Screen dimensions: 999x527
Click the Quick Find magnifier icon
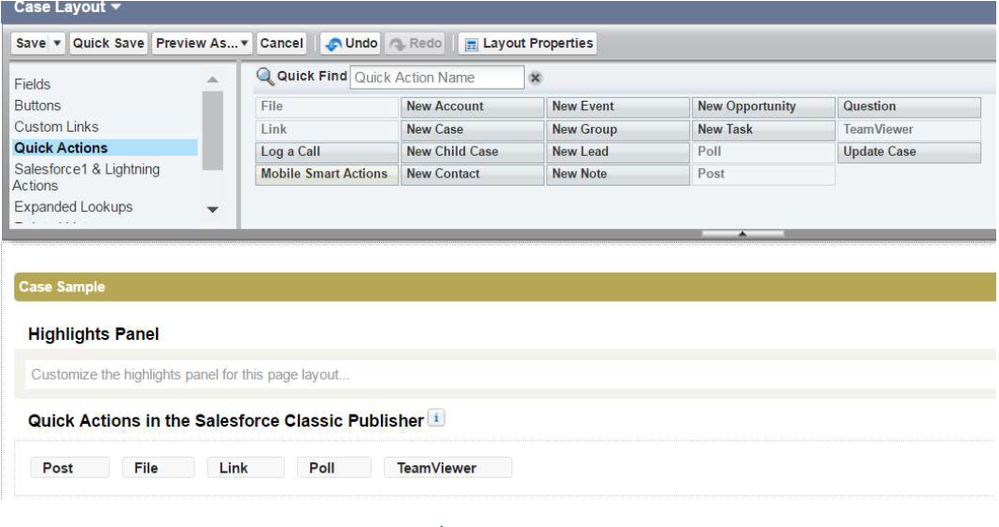[265, 76]
